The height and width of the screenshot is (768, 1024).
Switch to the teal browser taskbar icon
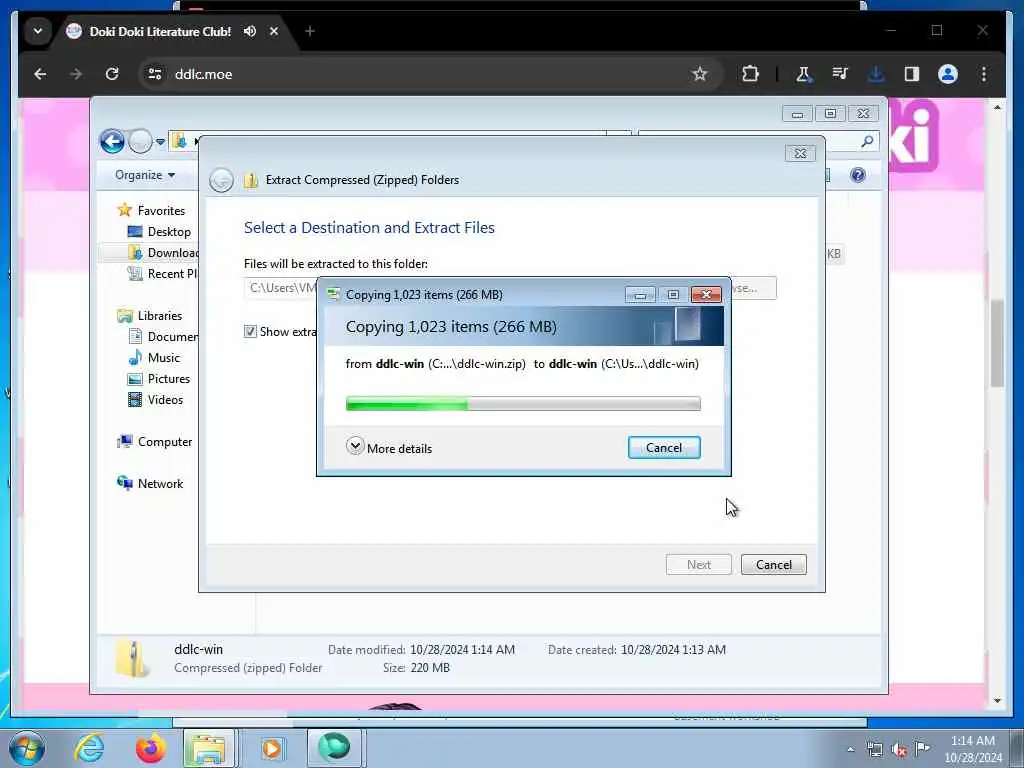(x=334, y=748)
